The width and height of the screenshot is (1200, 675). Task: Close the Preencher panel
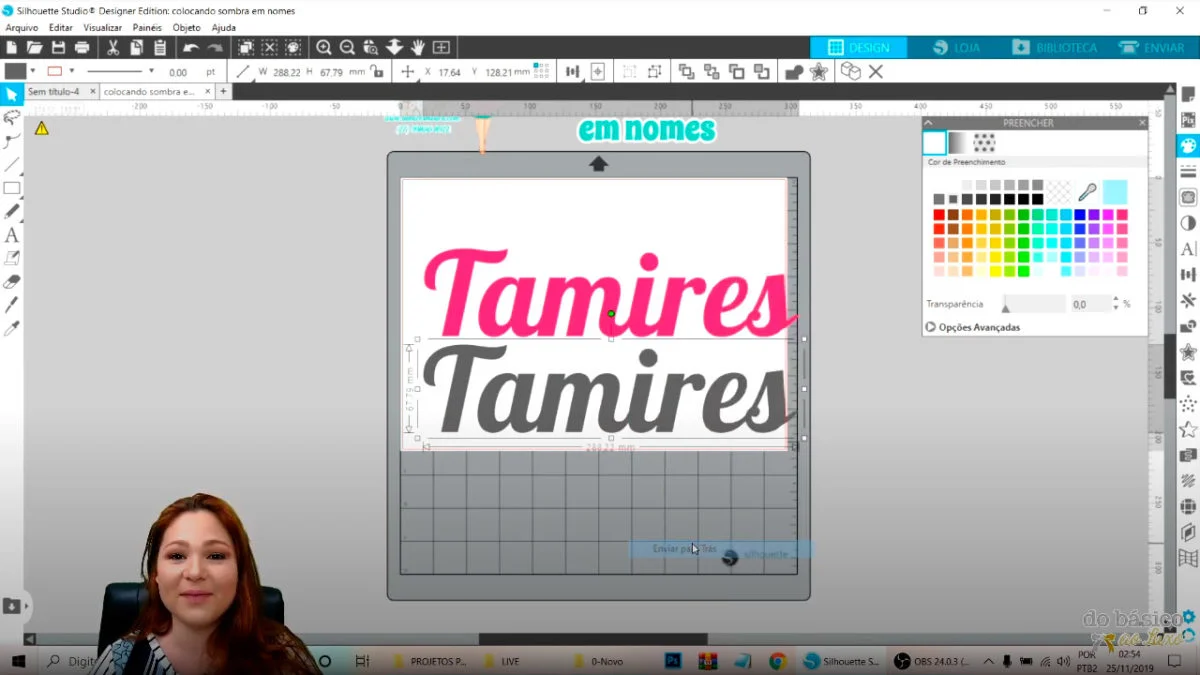1142,123
